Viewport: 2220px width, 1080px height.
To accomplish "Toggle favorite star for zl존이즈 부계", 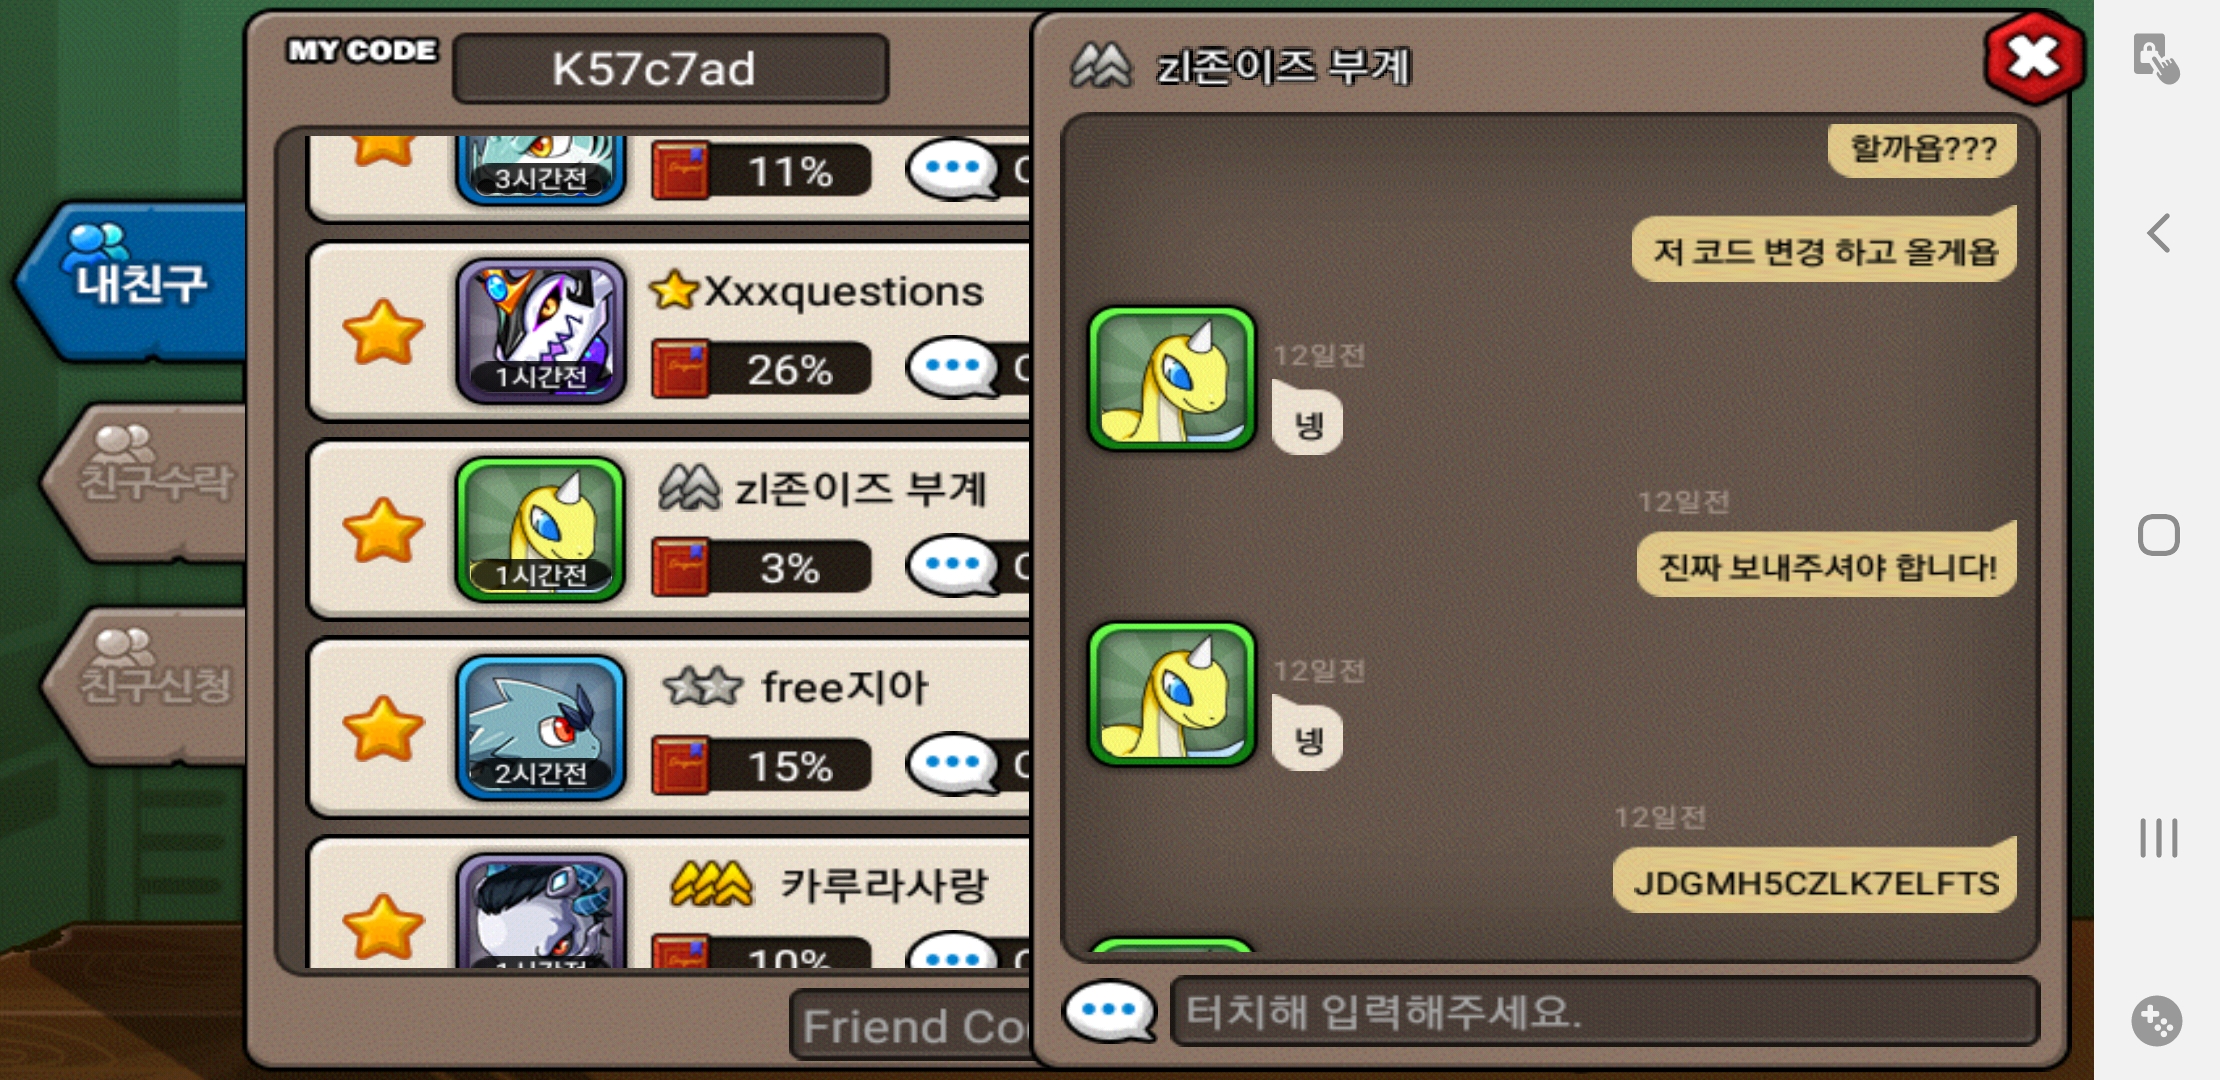I will (x=383, y=530).
